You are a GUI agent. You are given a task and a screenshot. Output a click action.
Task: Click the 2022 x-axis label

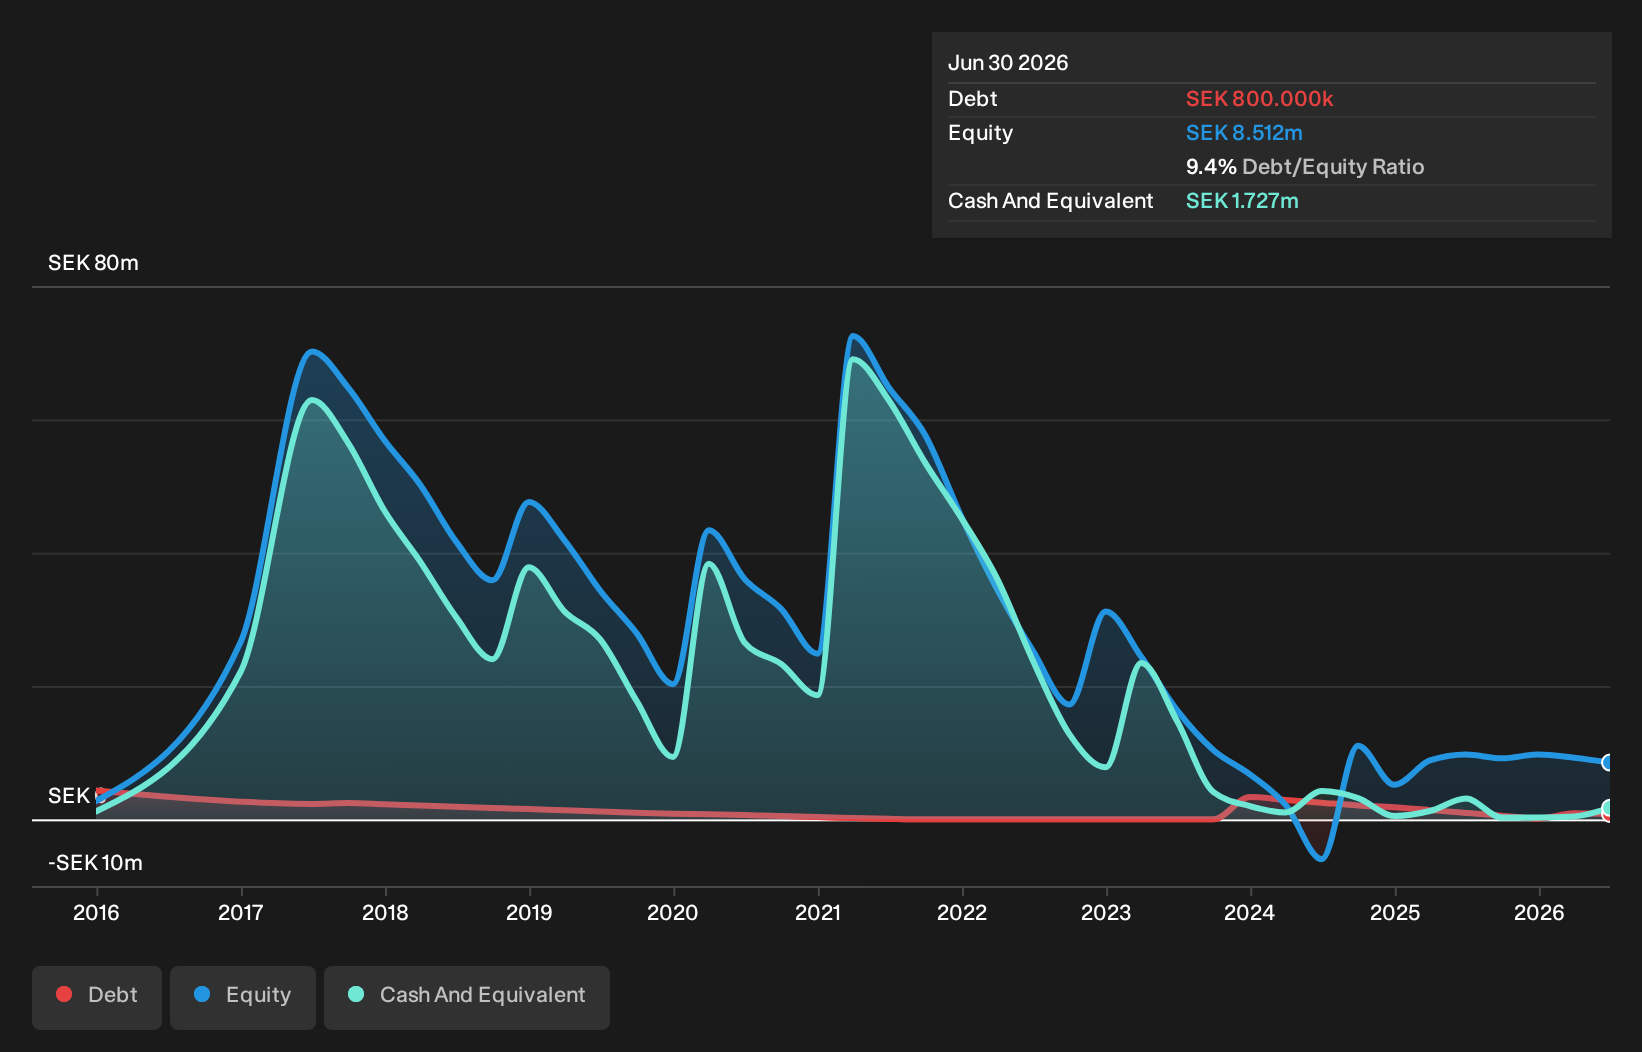click(962, 913)
